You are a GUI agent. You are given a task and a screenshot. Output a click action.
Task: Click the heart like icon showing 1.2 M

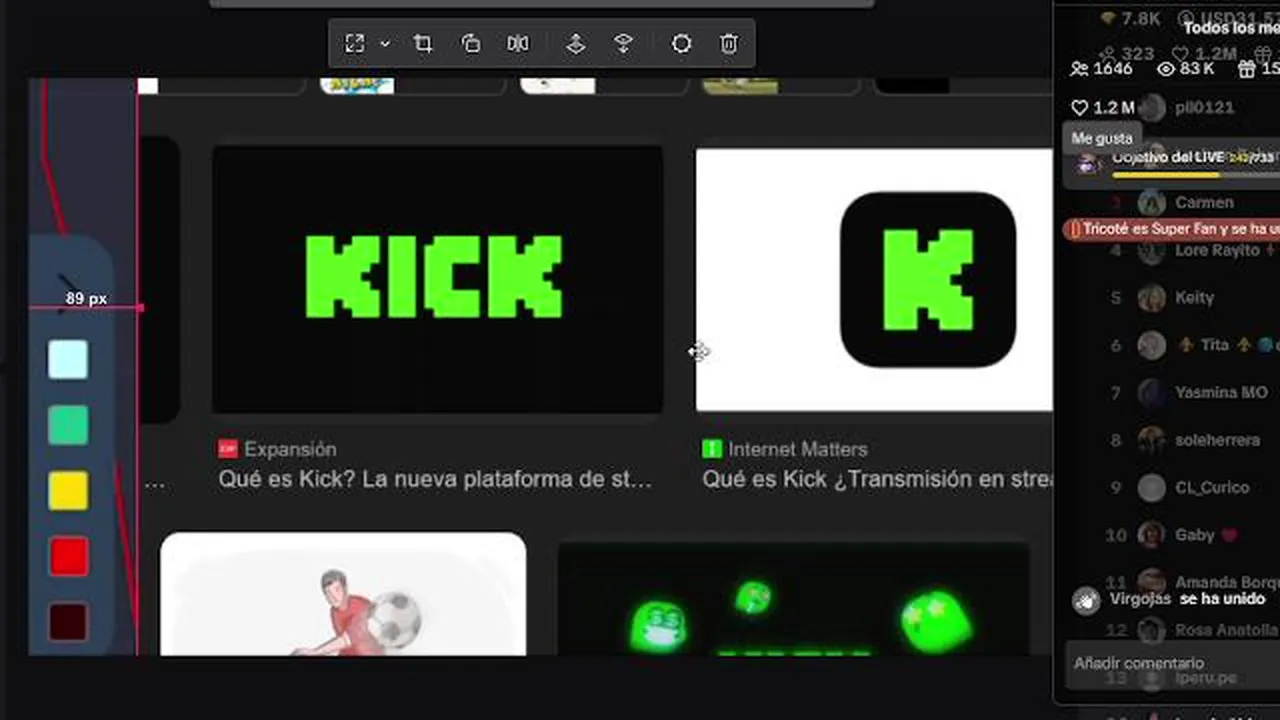(1079, 107)
